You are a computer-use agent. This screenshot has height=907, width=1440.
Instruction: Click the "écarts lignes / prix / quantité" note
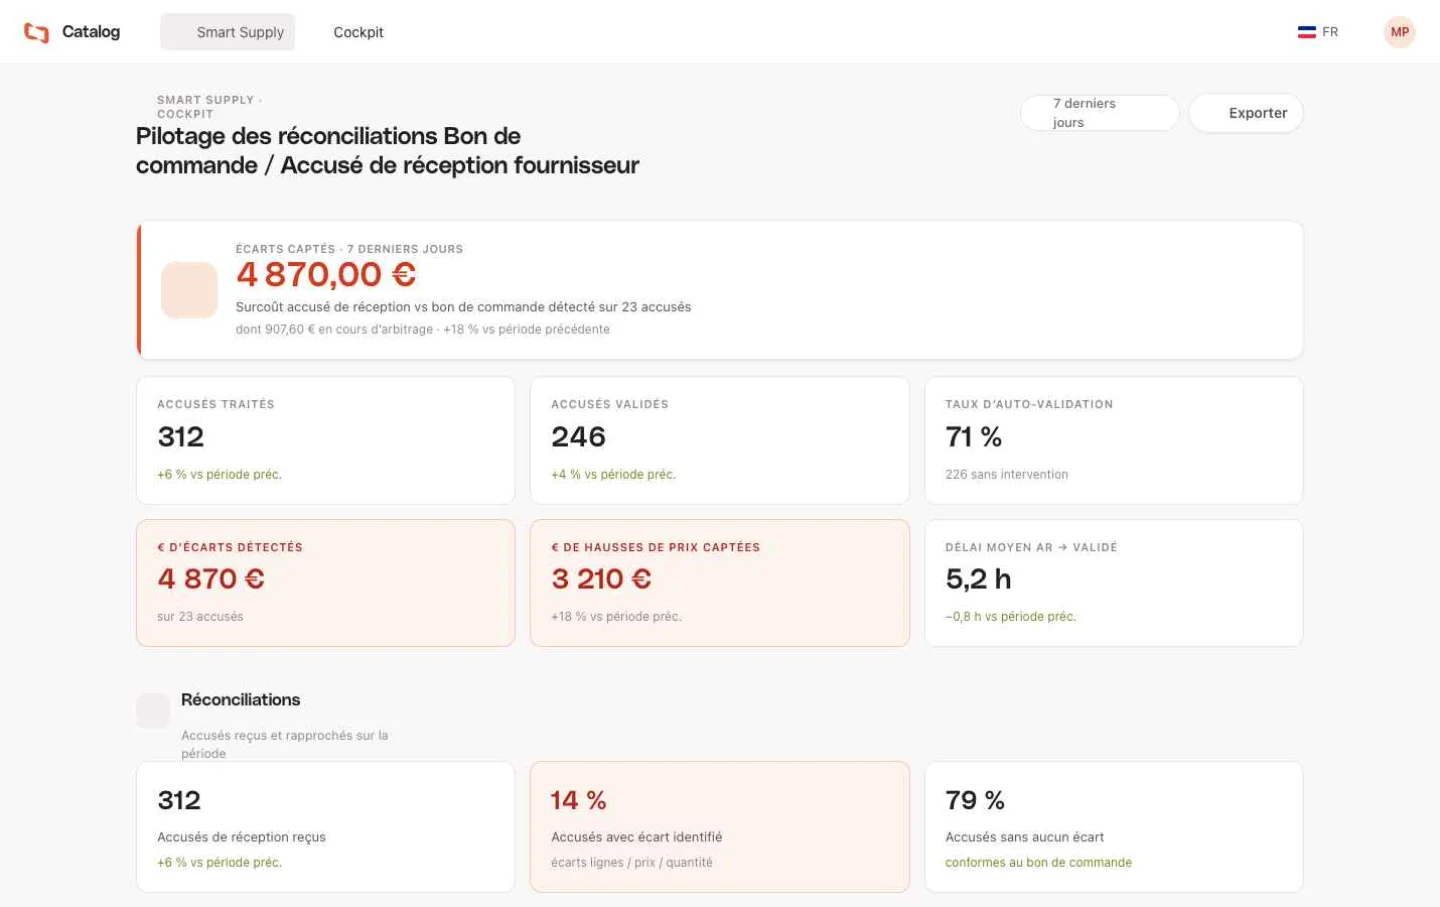coord(631,862)
